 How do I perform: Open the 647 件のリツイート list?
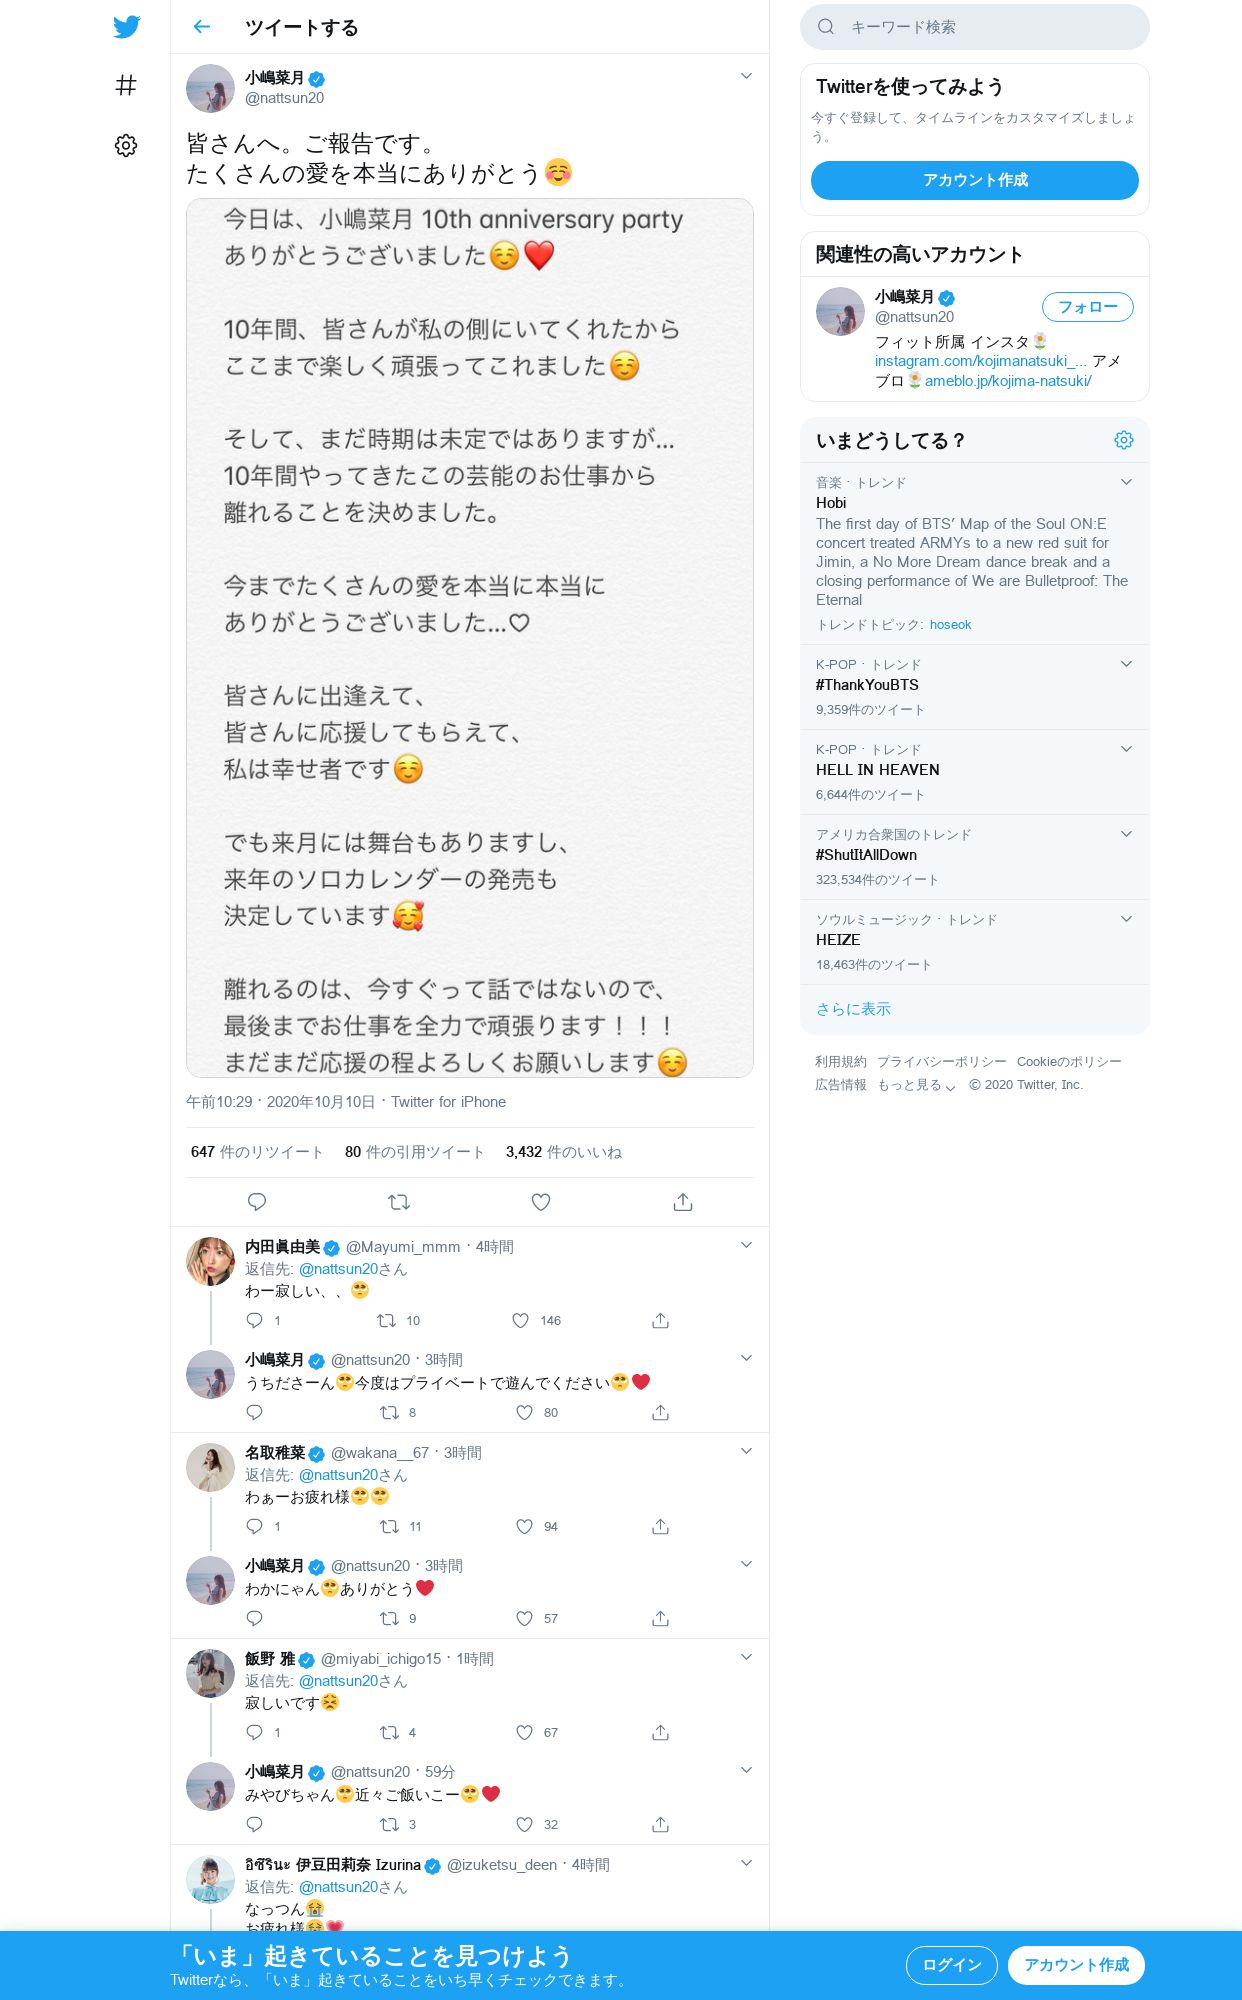[x=257, y=1152]
